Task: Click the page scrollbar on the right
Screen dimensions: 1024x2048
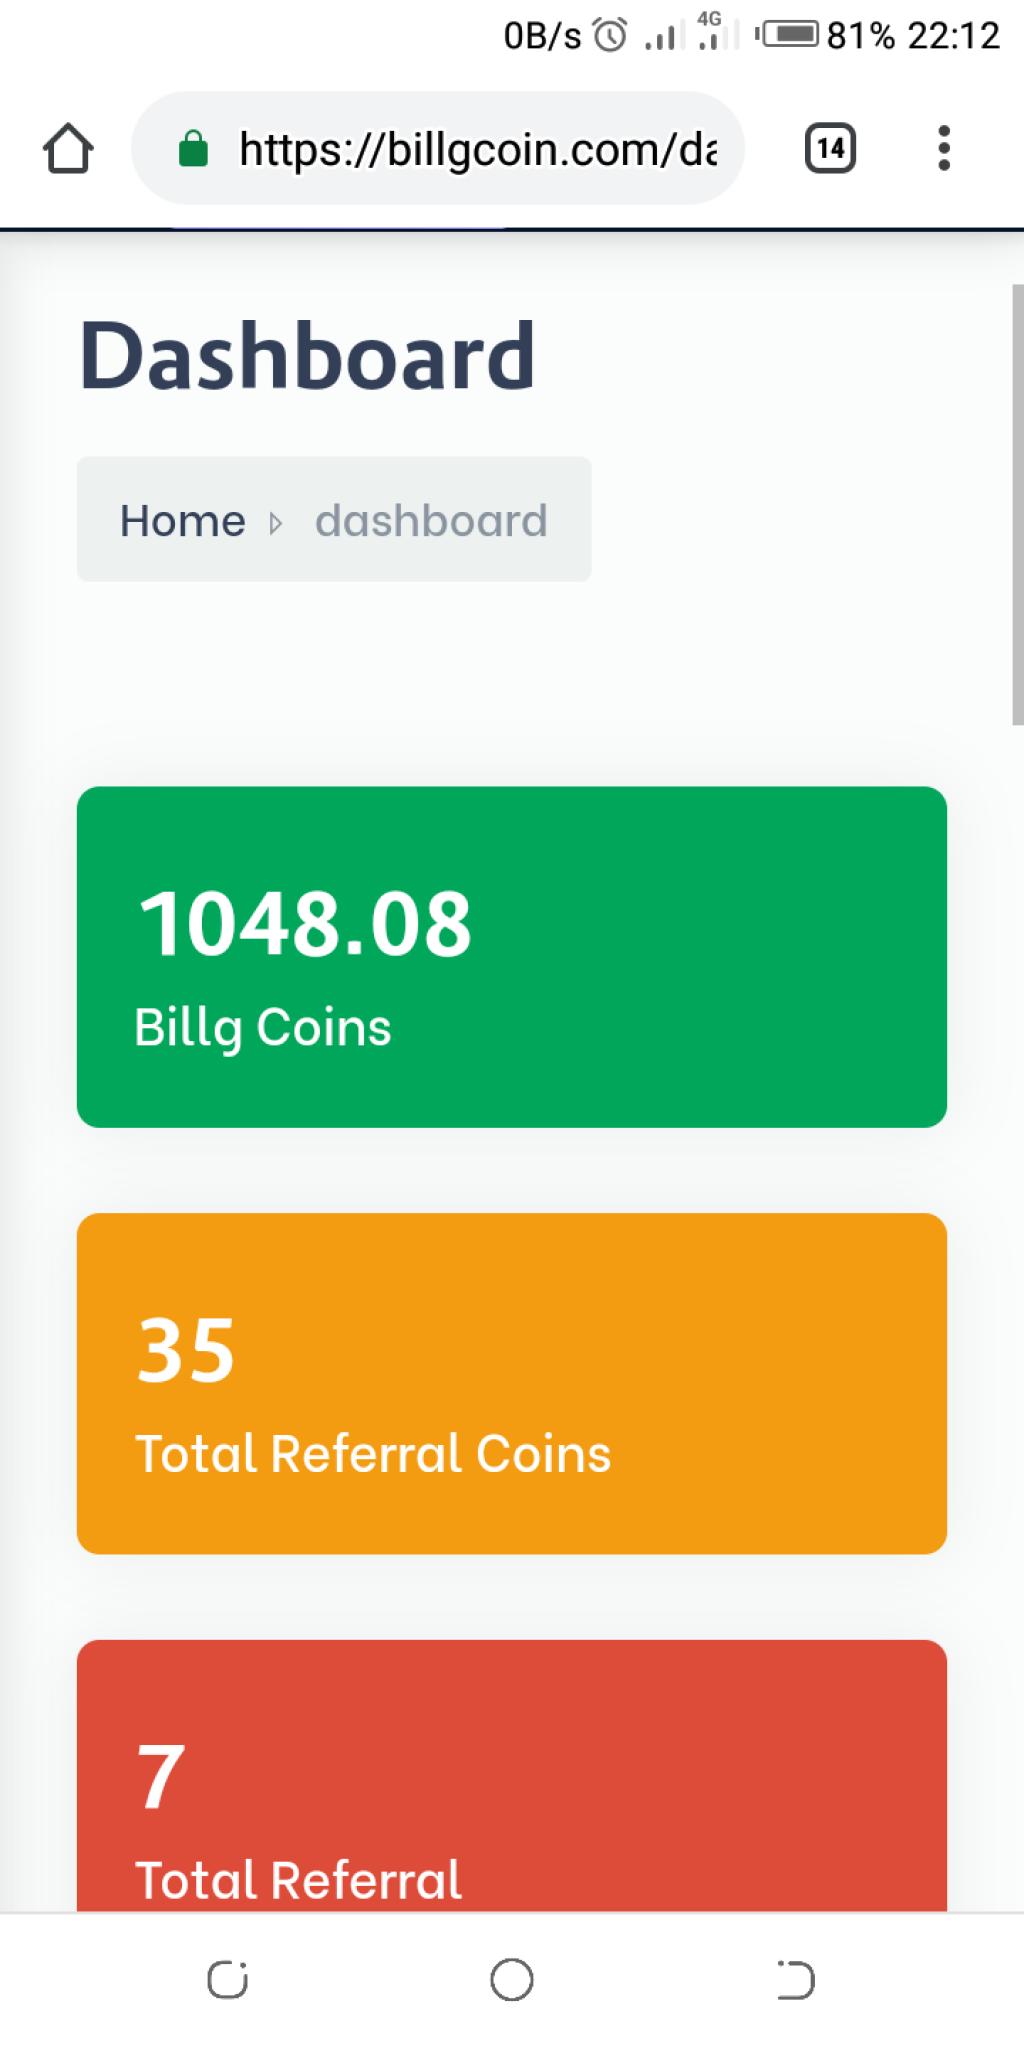Action: 1018,505
